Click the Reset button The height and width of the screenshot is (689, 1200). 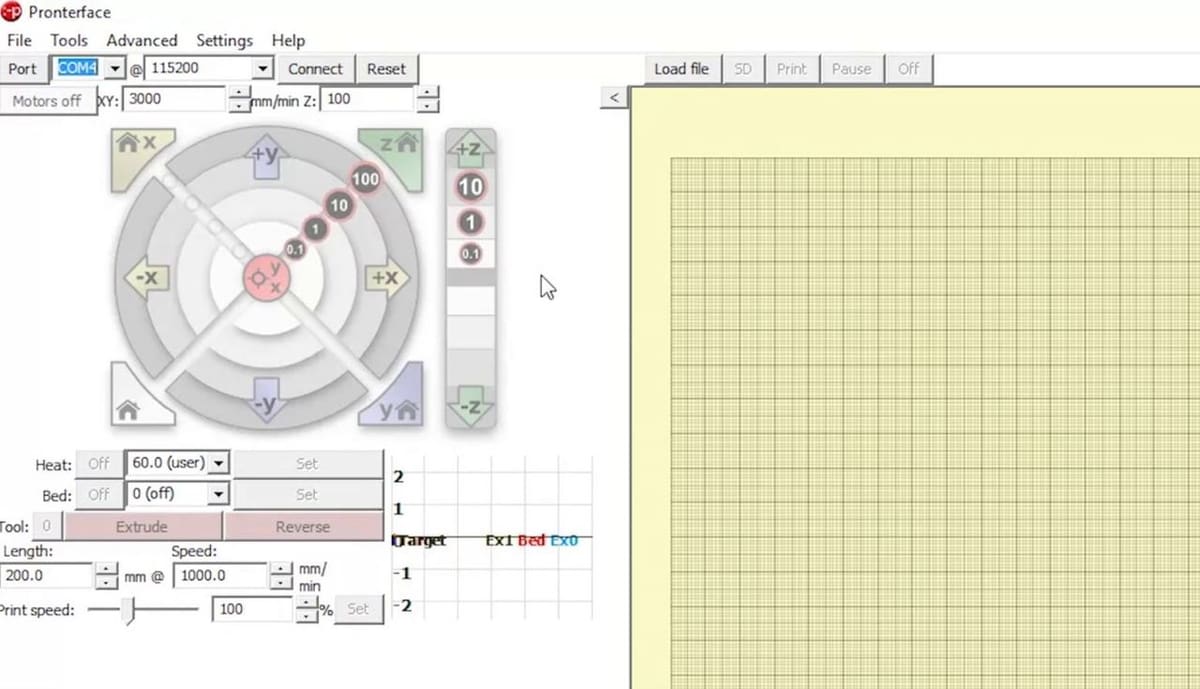(386, 69)
